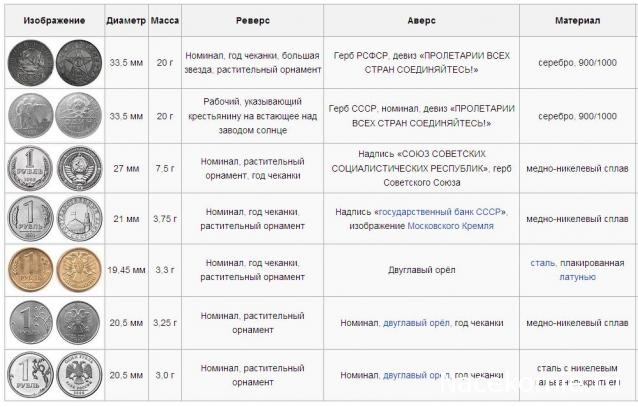
Task: Click «Номинал, год чеканки, большая звезда» description
Action: tap(253, 63)
